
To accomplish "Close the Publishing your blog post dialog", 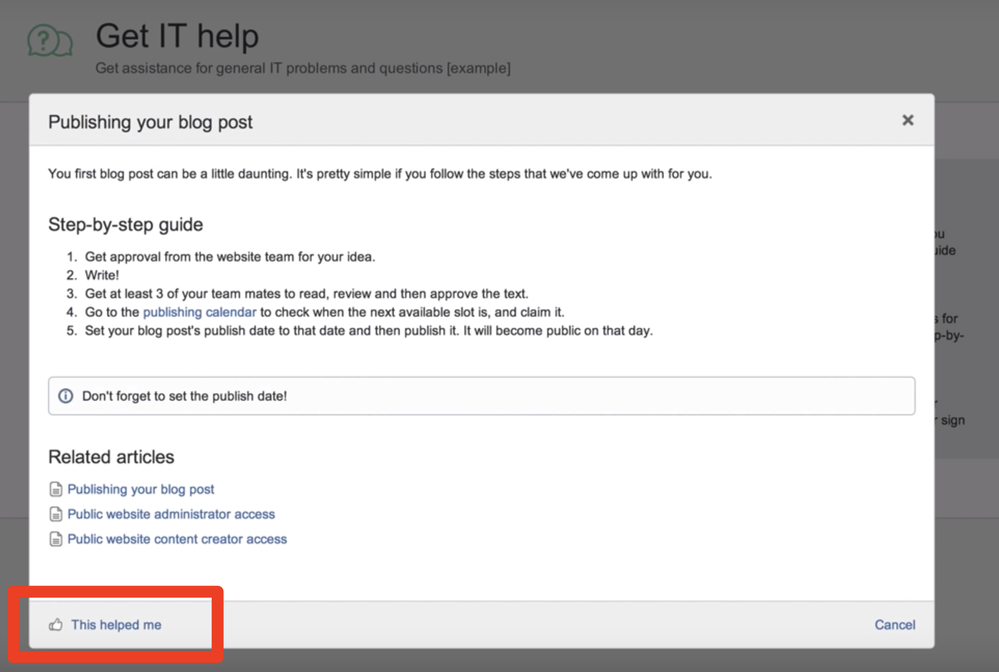I will click(x=908, y=120).
